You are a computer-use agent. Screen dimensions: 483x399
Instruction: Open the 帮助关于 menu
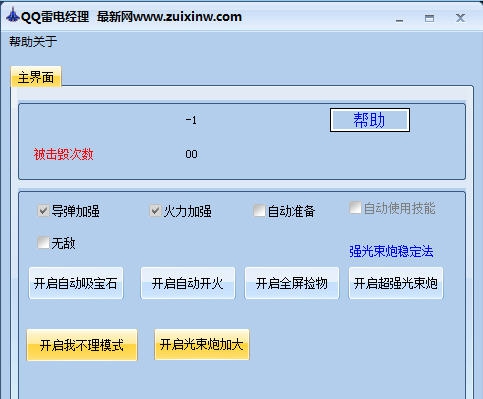pos(33,42)
